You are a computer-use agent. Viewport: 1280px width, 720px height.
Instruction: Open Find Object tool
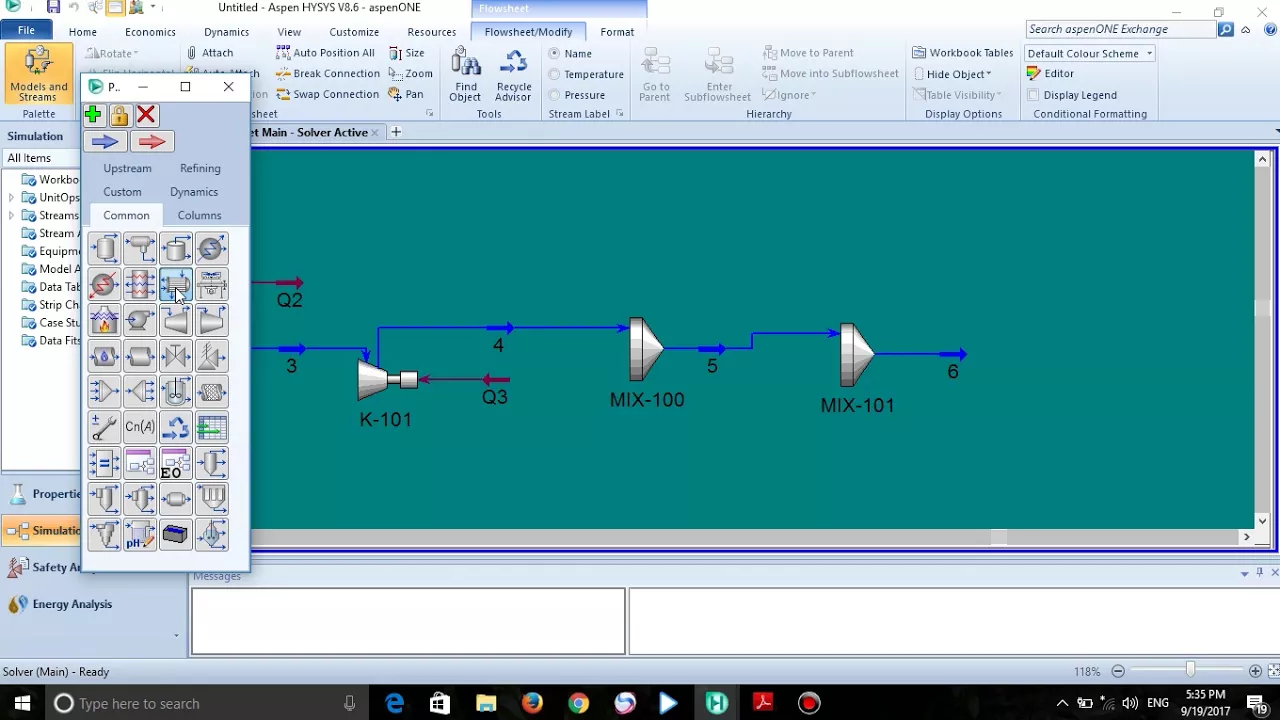pos(465,75)
